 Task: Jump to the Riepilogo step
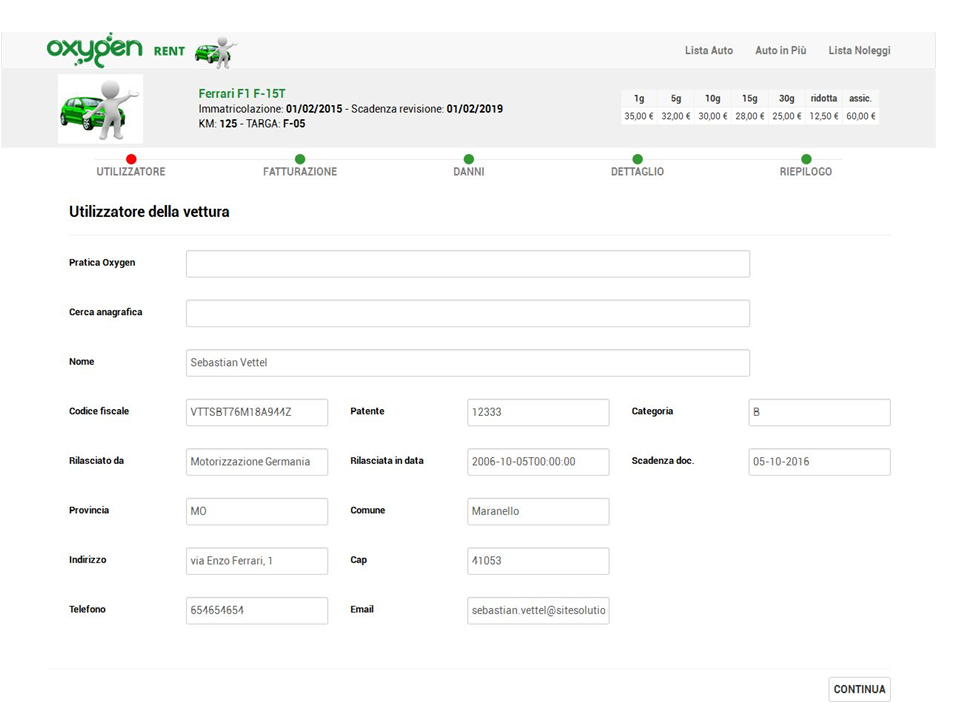(x=806, y=171)
